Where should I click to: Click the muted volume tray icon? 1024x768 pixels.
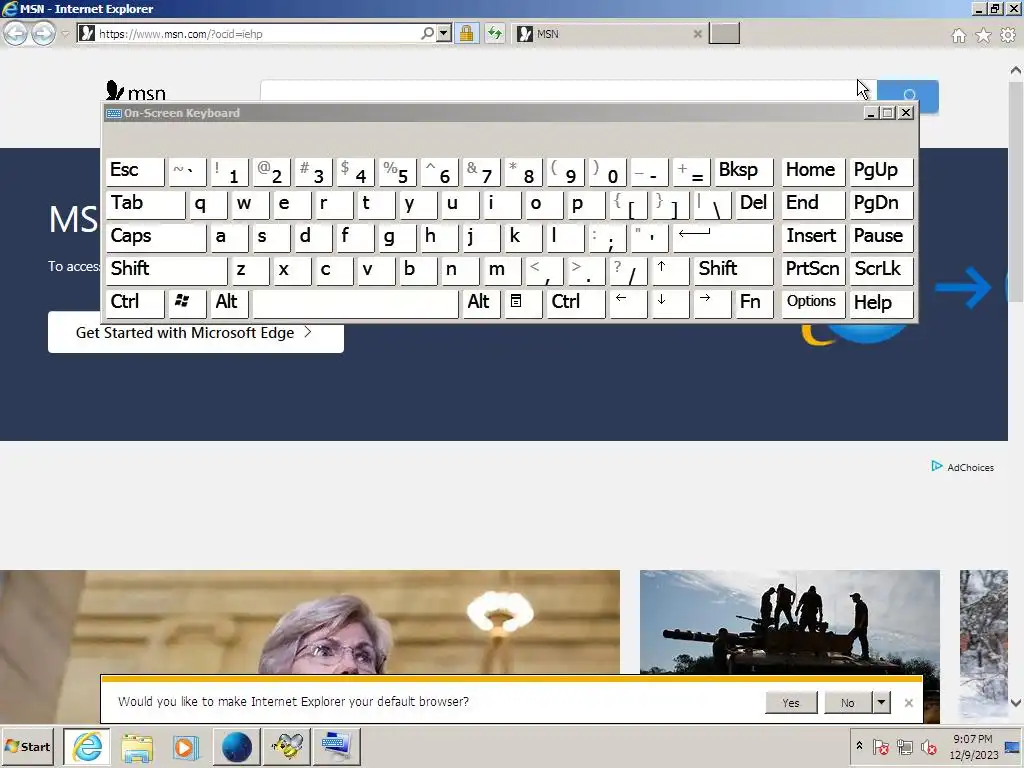pyautogui.click(x=928, y=746)
